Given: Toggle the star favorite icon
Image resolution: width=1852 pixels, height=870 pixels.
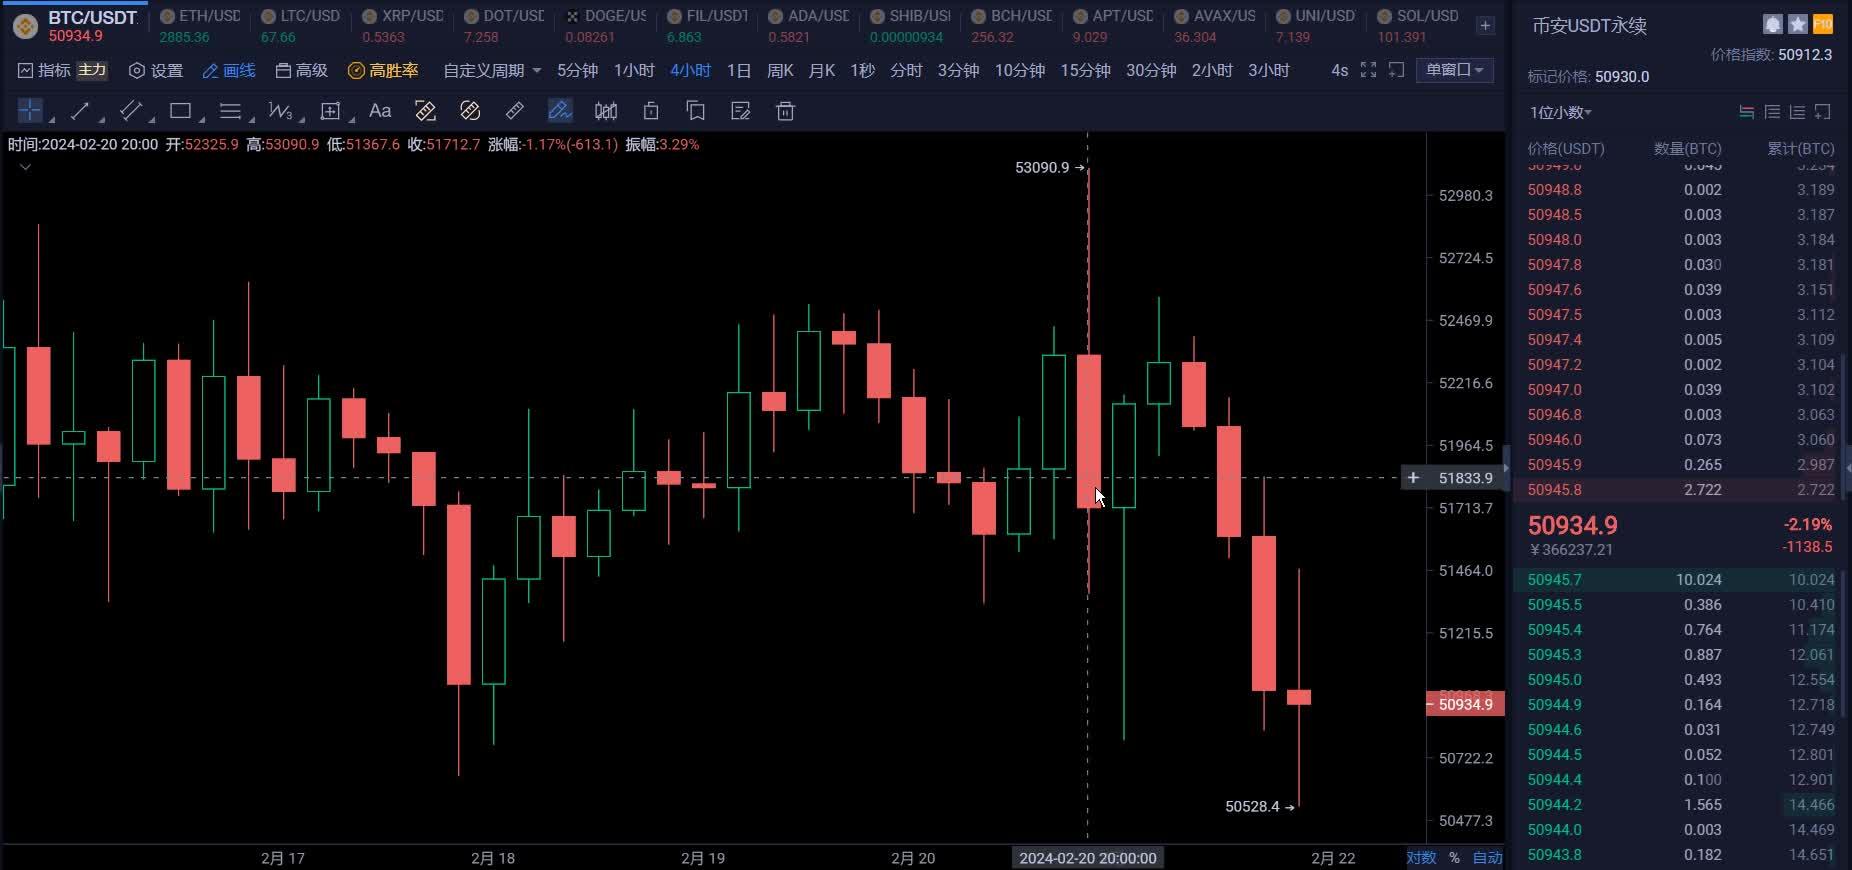Looking at the screenshot, I should coord(1798,24).
